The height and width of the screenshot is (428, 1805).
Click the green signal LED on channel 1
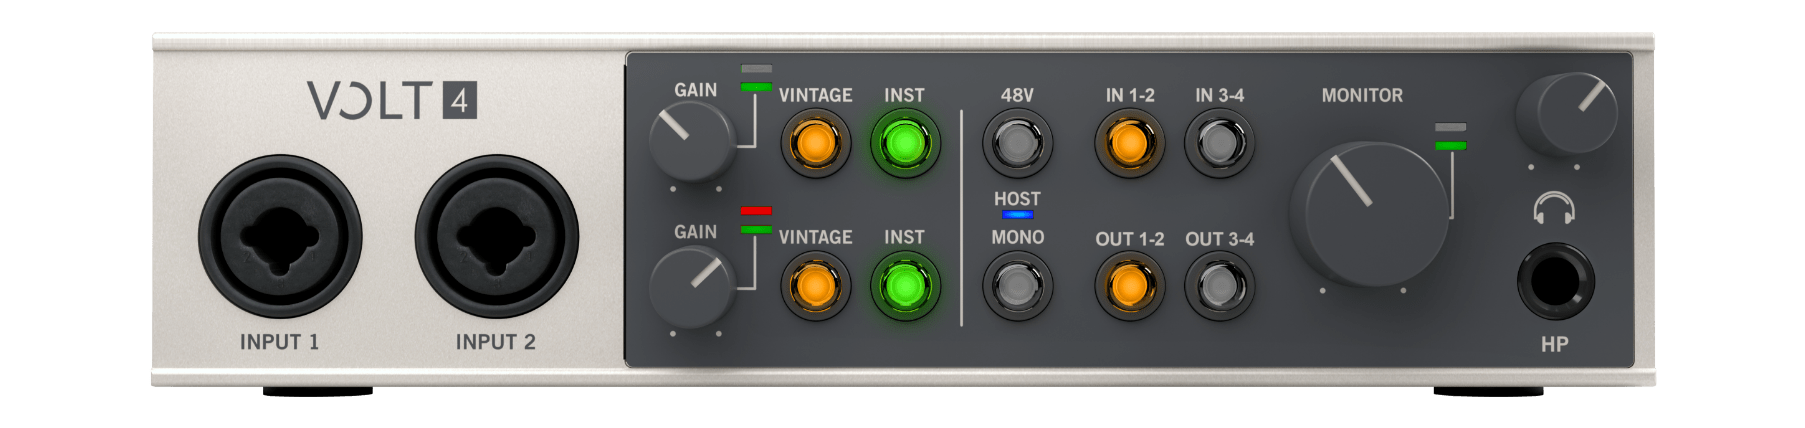[x=756, y=87]
